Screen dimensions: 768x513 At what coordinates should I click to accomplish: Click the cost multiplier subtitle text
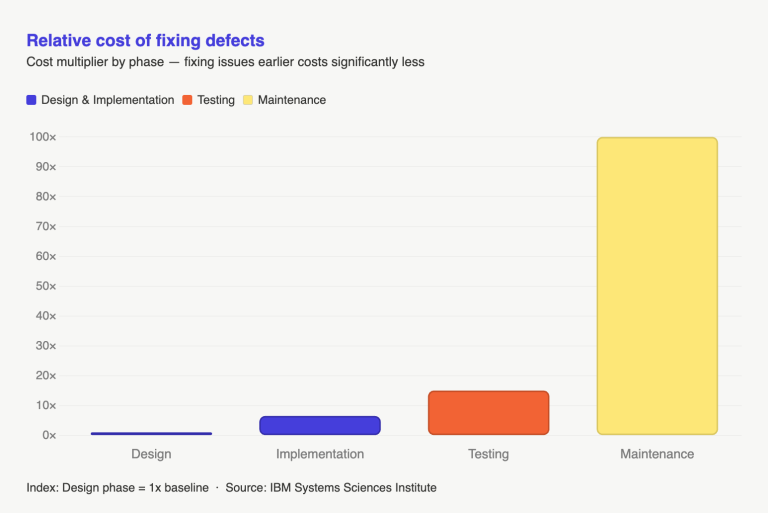pyautogui.click(x=225, y=62)
